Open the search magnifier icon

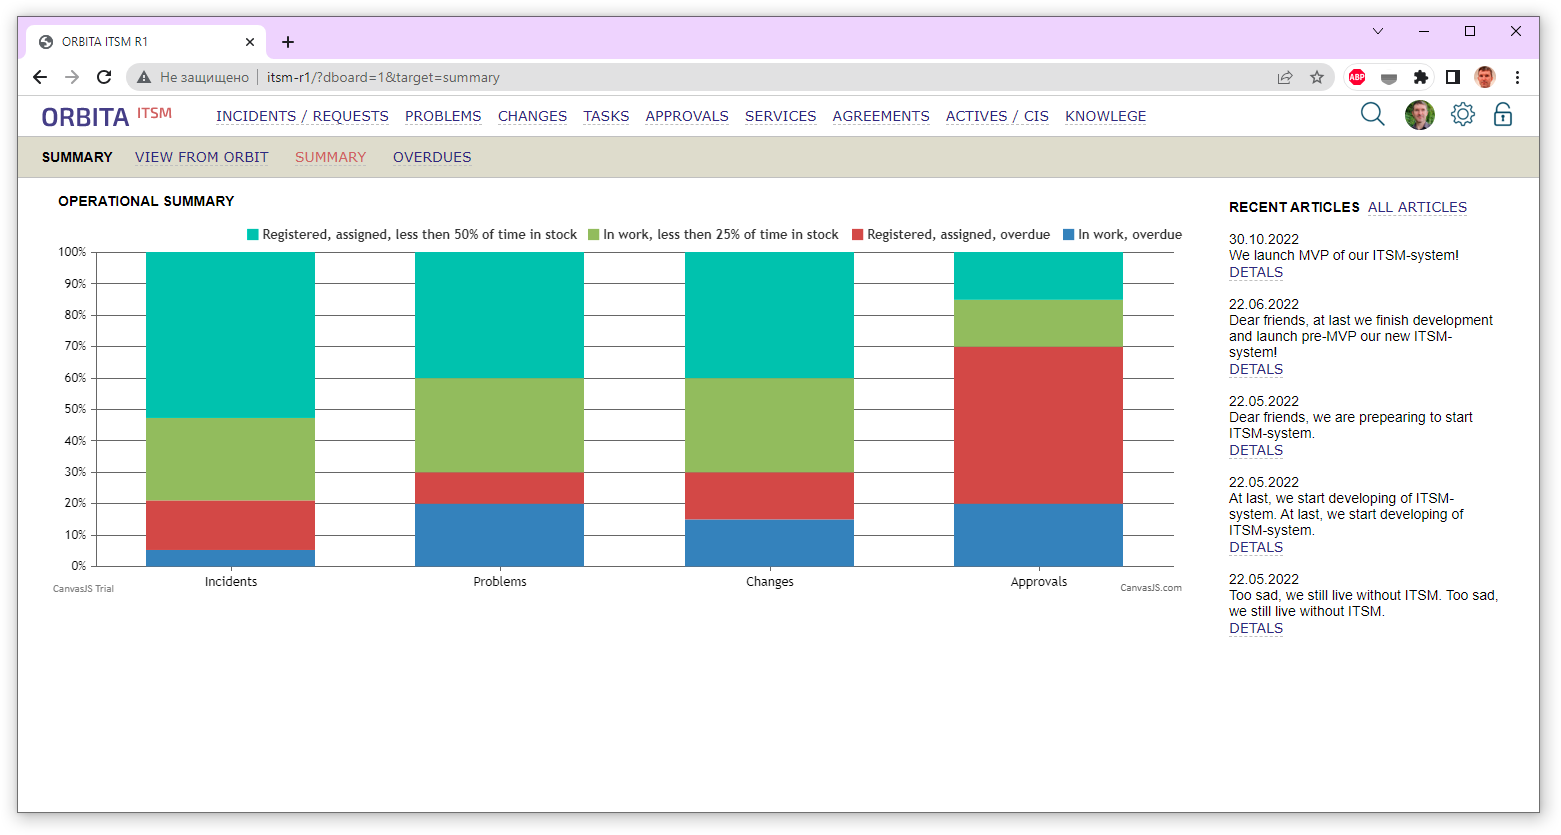click(x=1372, y=115)
